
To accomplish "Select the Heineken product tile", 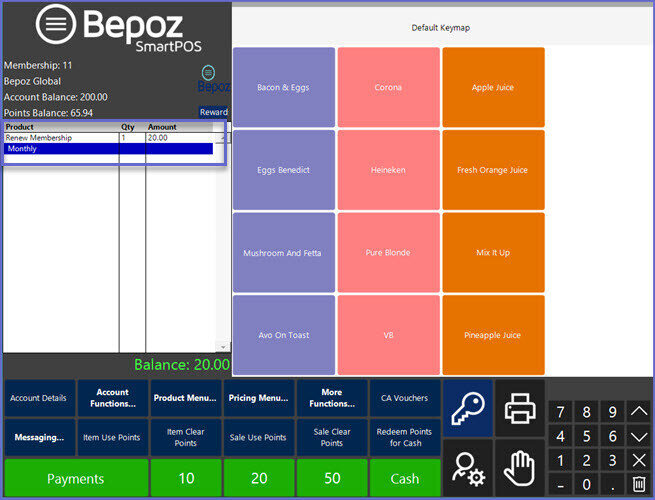I will pos(388,170).
